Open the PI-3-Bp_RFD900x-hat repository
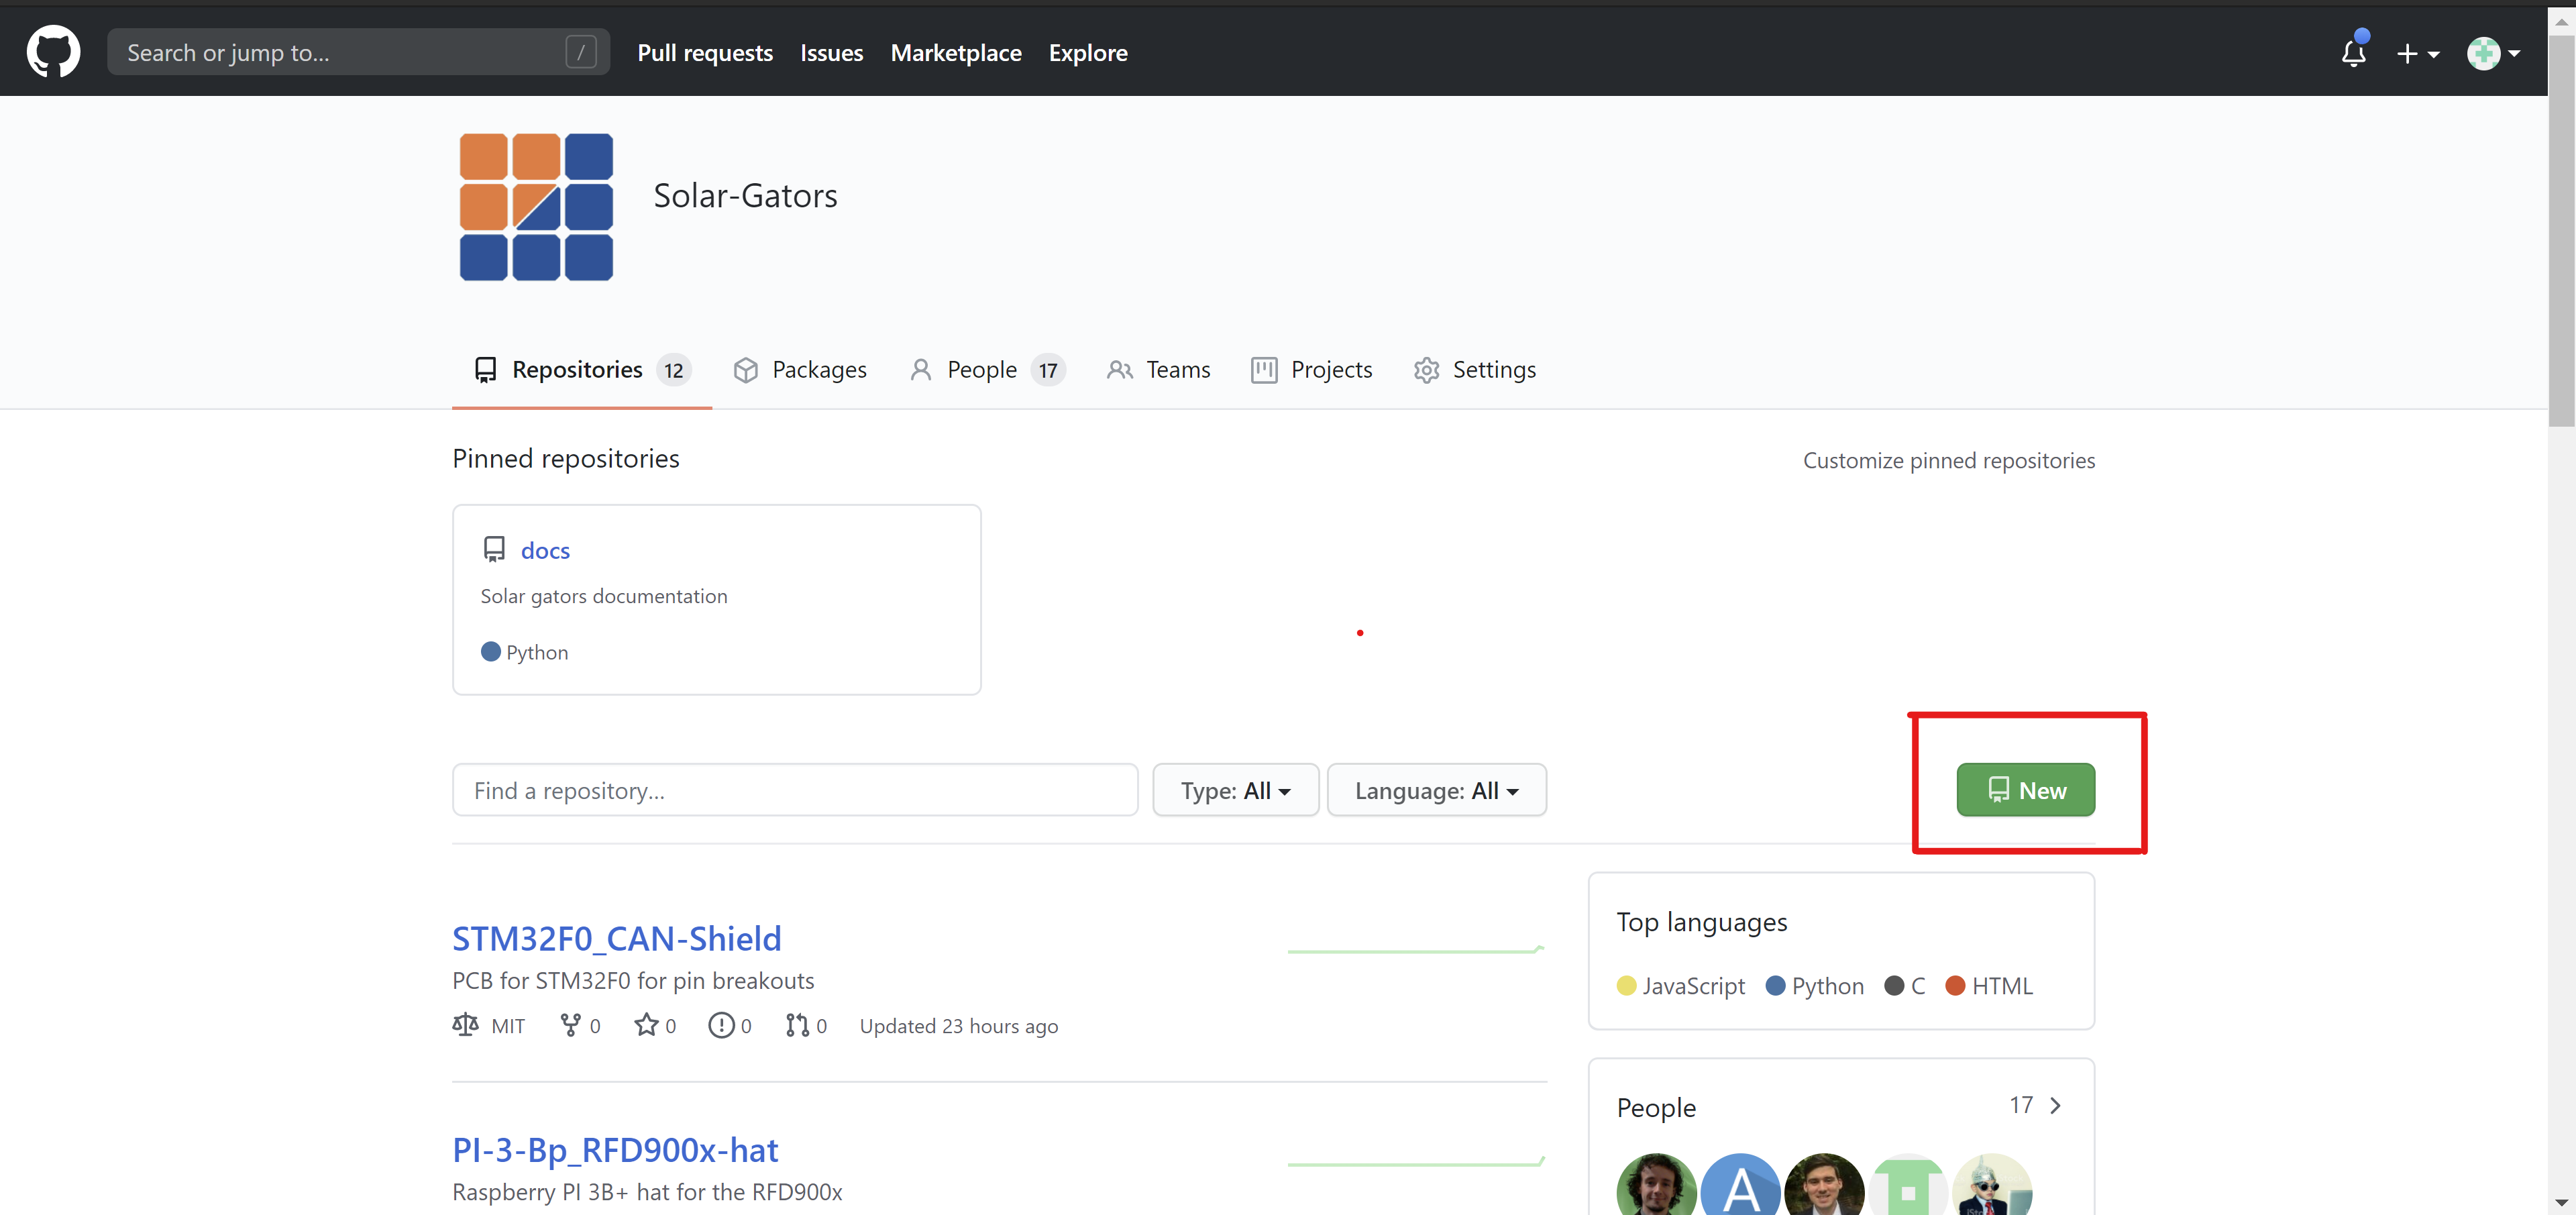 [x=615, y=1150]
